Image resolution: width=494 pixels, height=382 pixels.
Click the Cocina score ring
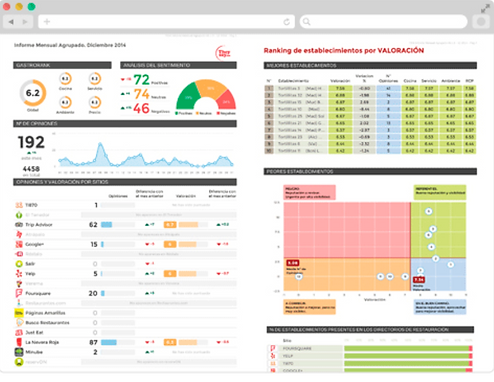[65, 79]
